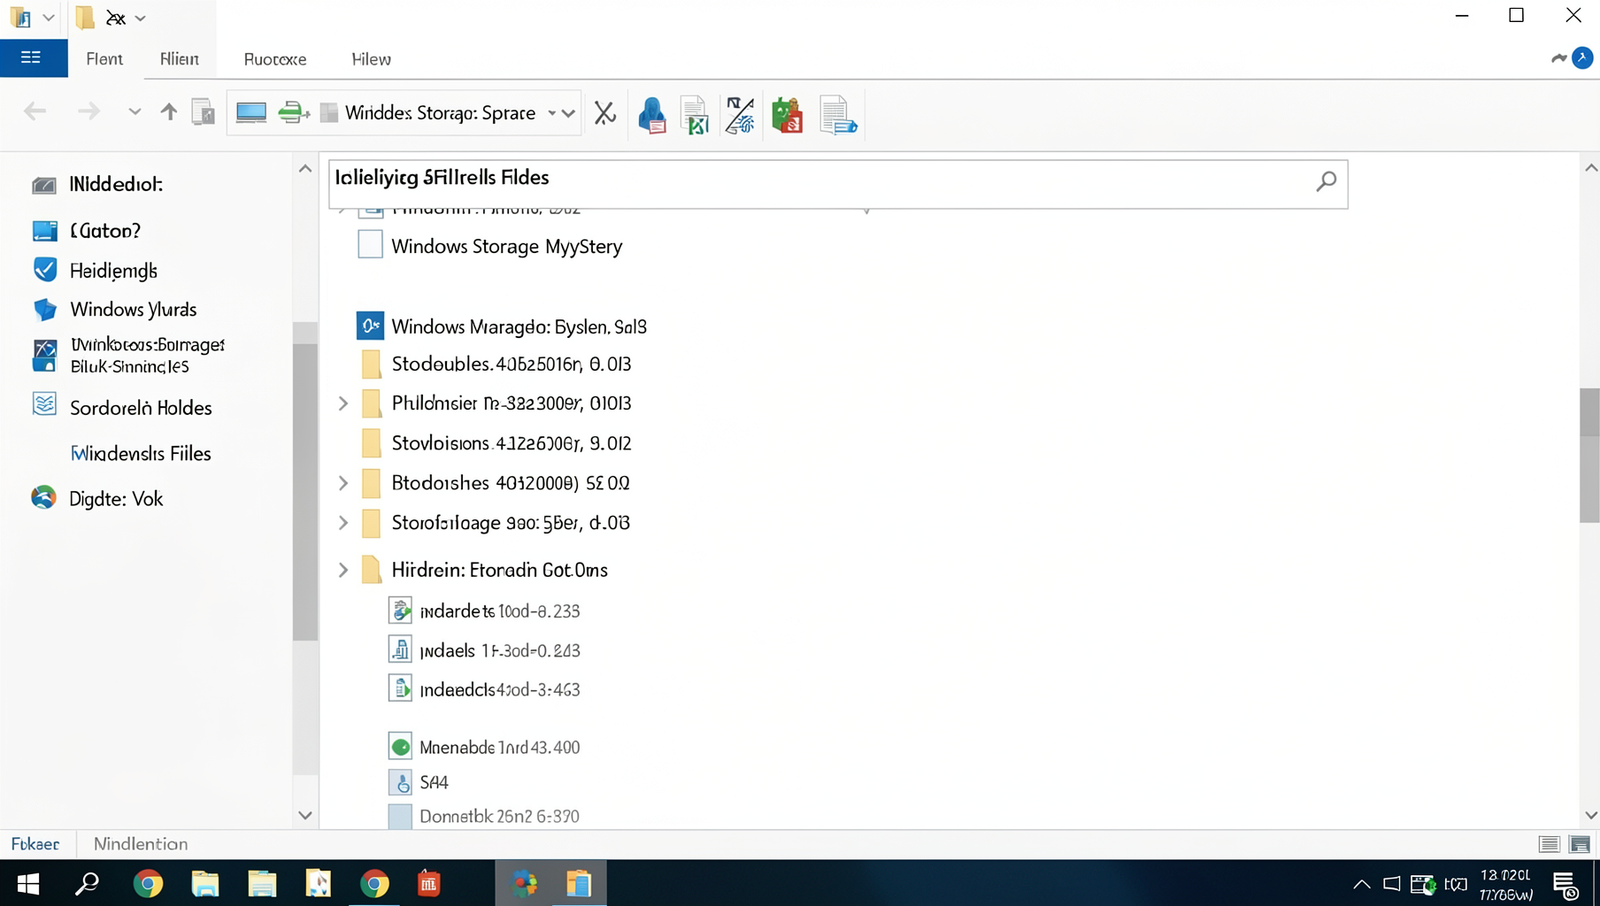The width and height of the screenshot is (1600, 906).
Task: Select the 'INIddediol:' sidebar item
Action: (x=116, y=184)
